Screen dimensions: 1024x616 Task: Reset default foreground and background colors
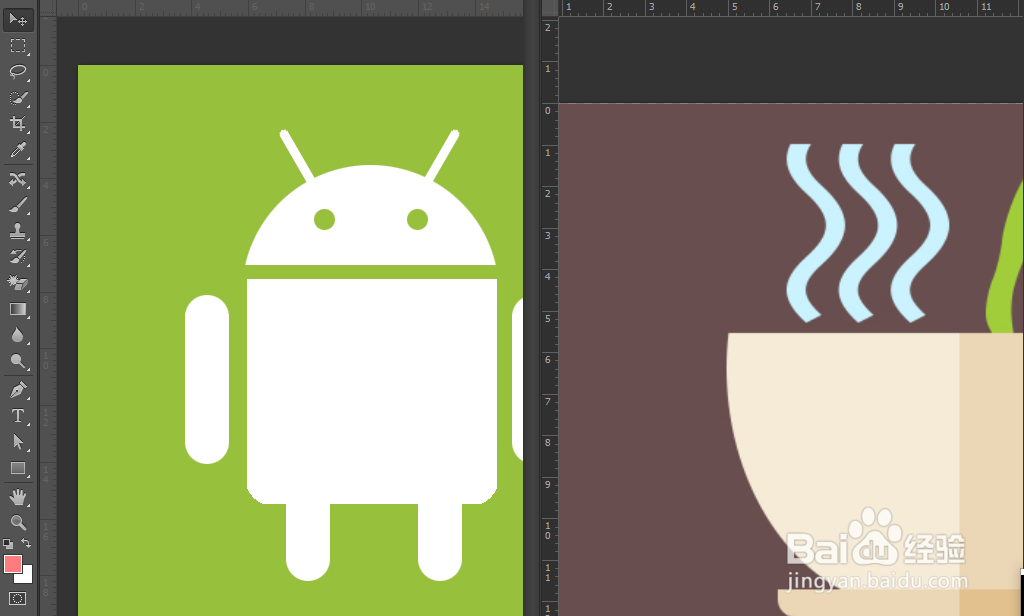pos(8,543)
